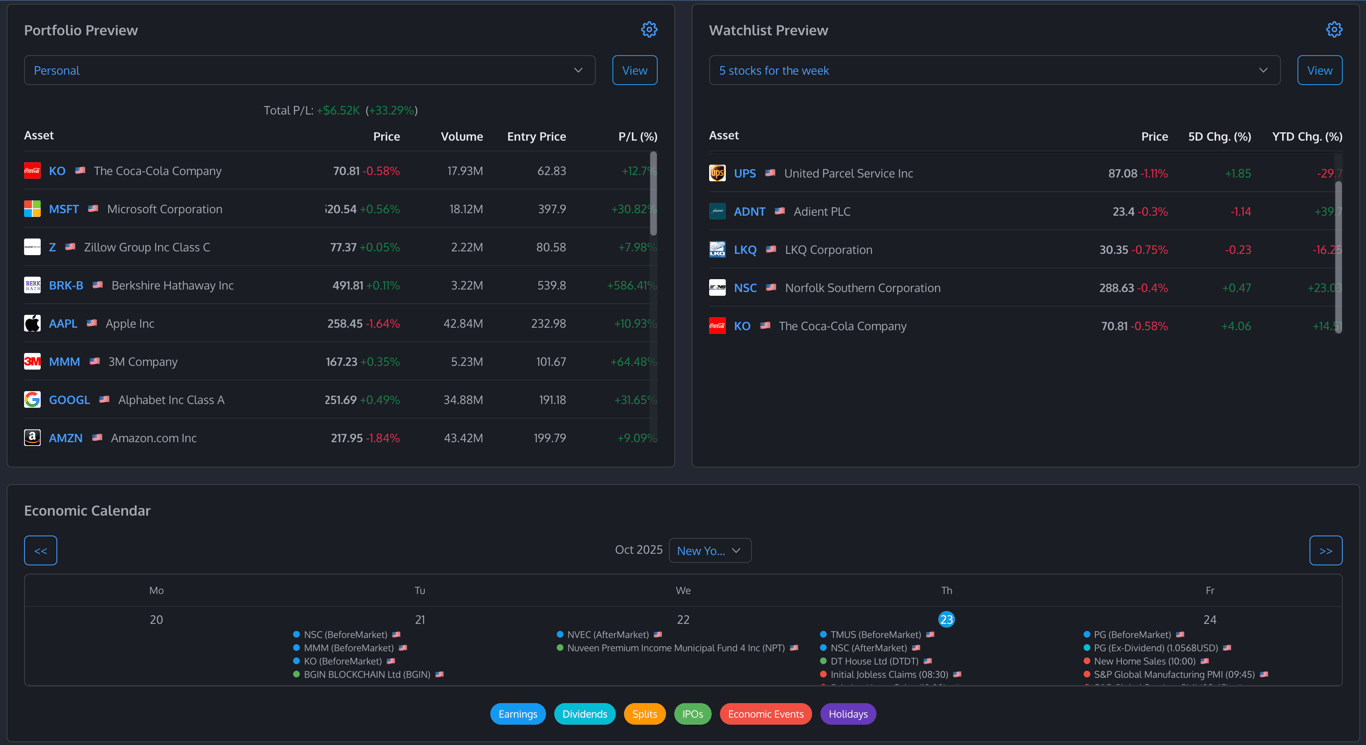Click the Coca-Cola logo in Watchlist Preview

(x=717, y=325)
